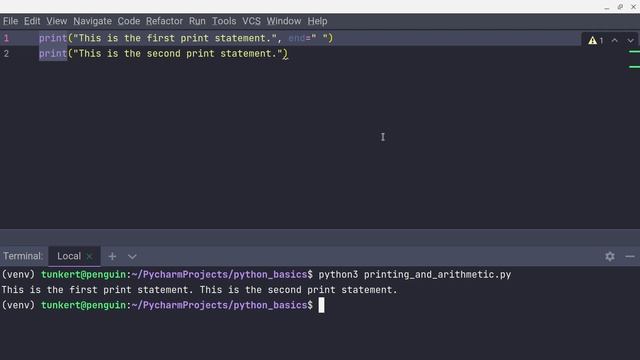Open the Tools menu
The width and height of the screenshot is (640, 360).
224,21
